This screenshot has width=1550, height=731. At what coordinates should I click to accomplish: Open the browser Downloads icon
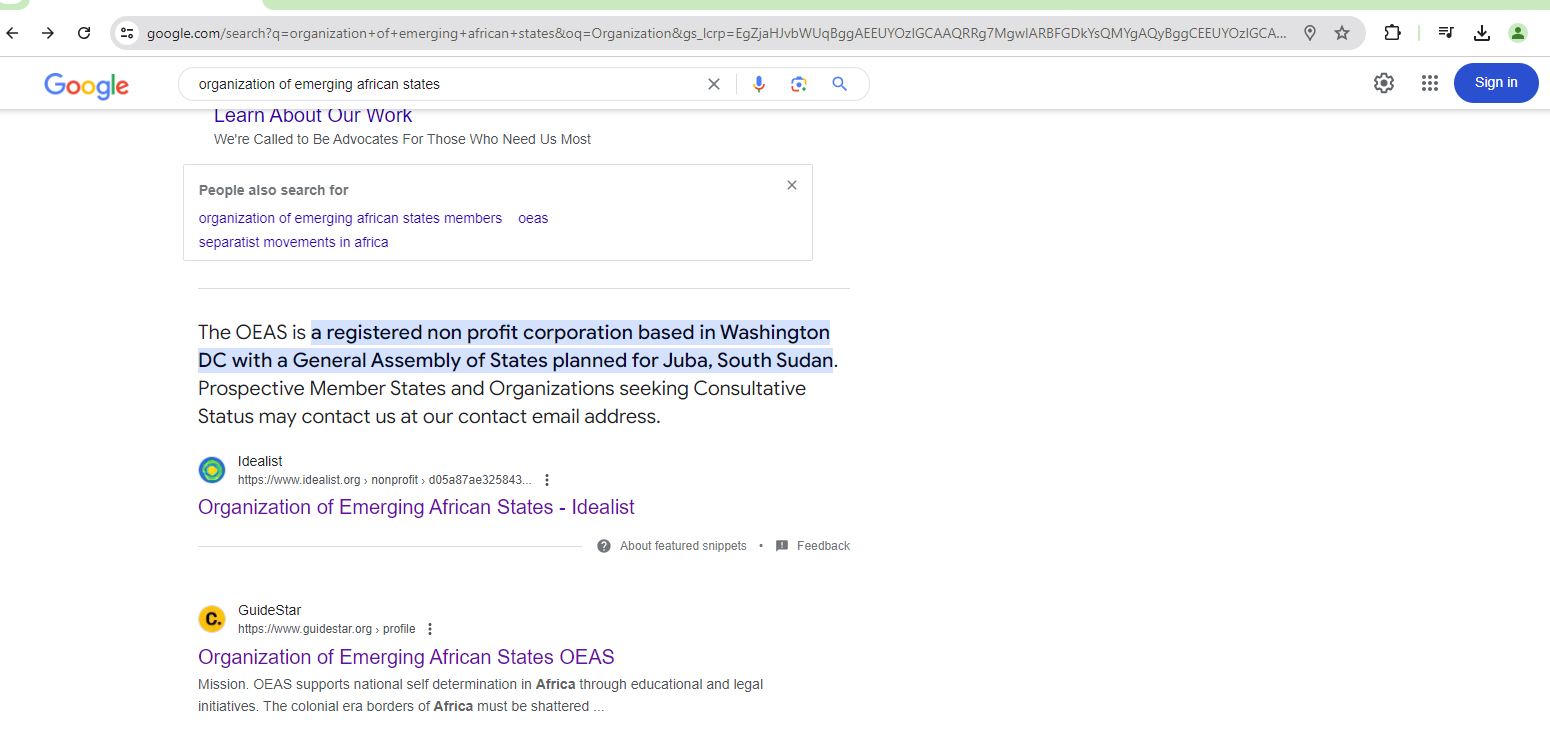(1482, 33)
